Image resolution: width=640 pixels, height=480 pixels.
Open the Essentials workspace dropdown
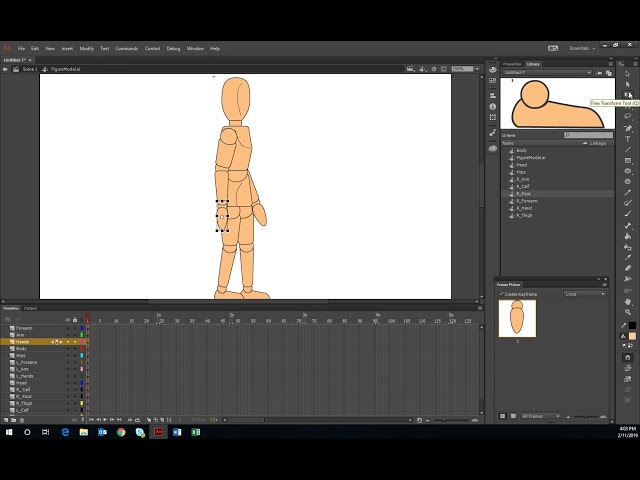click(582, 48)
